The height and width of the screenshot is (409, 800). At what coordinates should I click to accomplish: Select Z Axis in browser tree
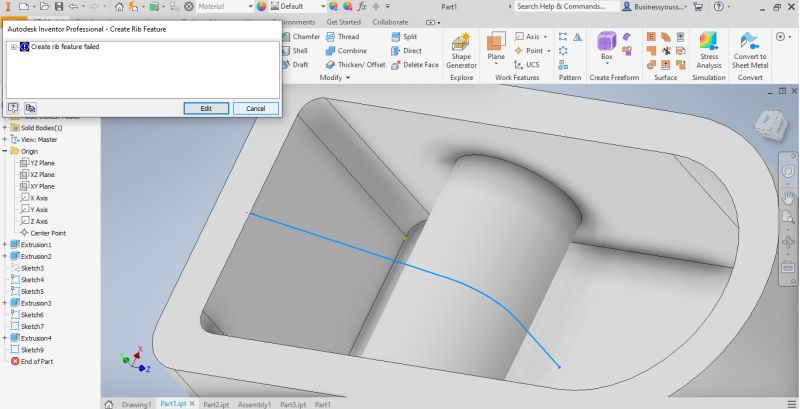click(34, 221)
